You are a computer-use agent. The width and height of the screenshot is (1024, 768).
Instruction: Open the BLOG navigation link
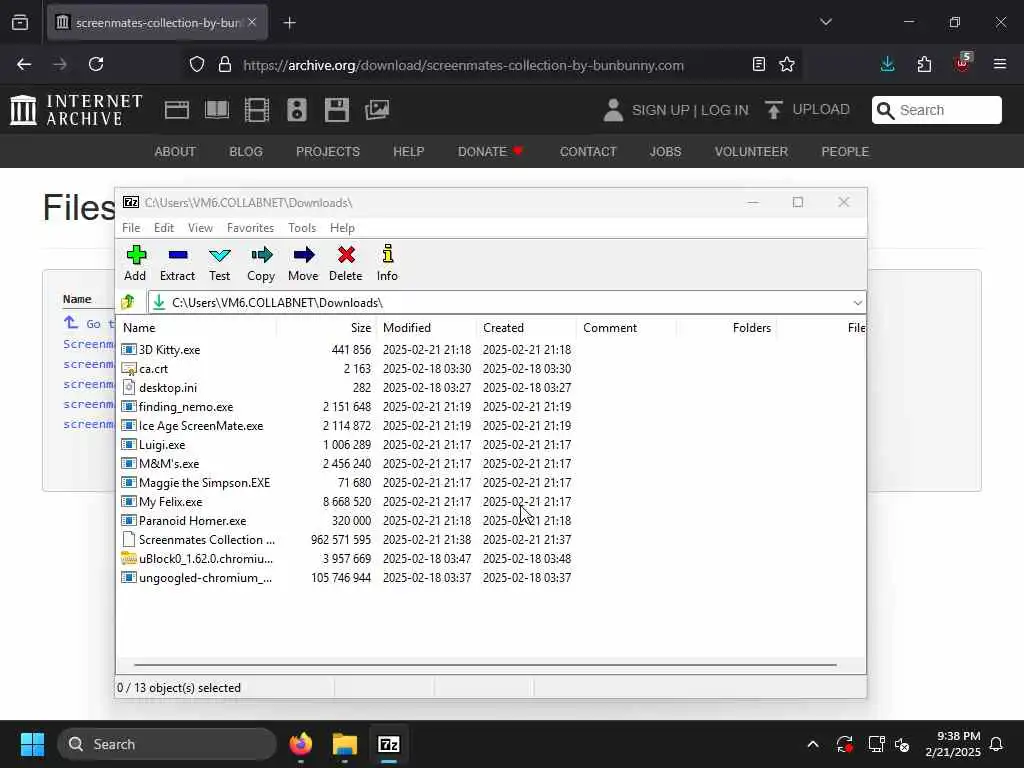(x=246, y=152)
